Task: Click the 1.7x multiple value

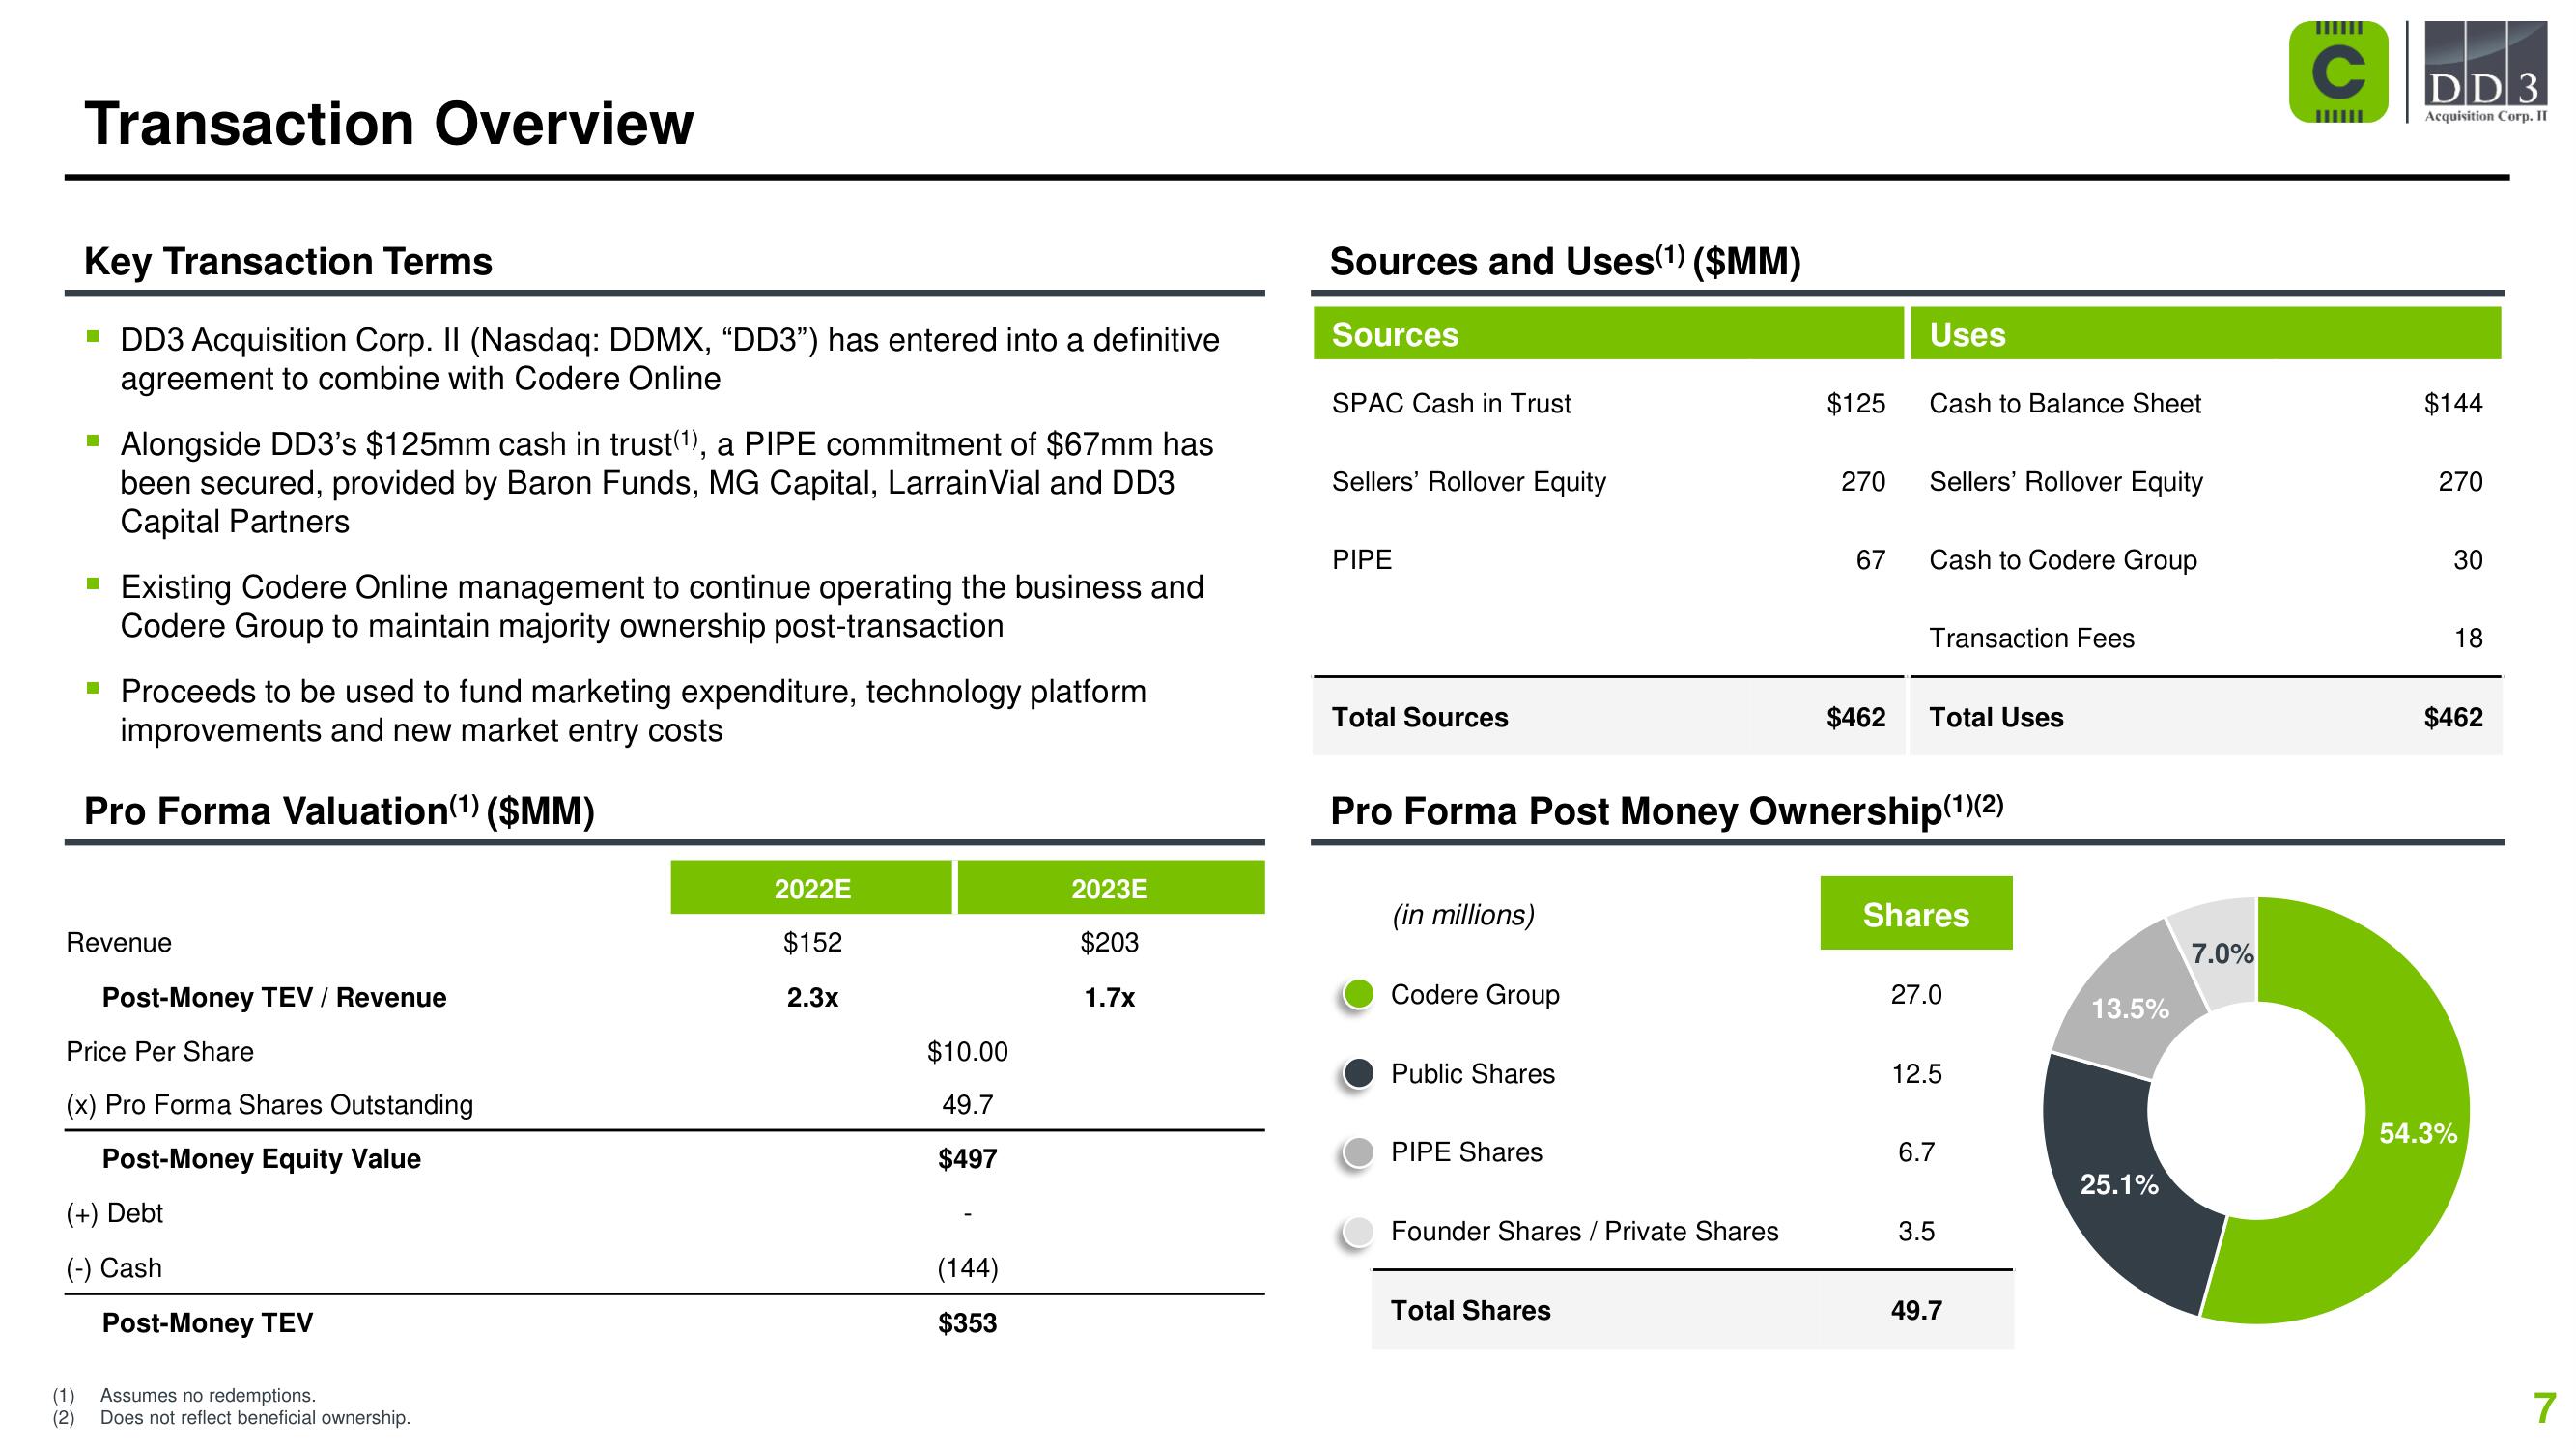Action: [x=1109, y=998]
